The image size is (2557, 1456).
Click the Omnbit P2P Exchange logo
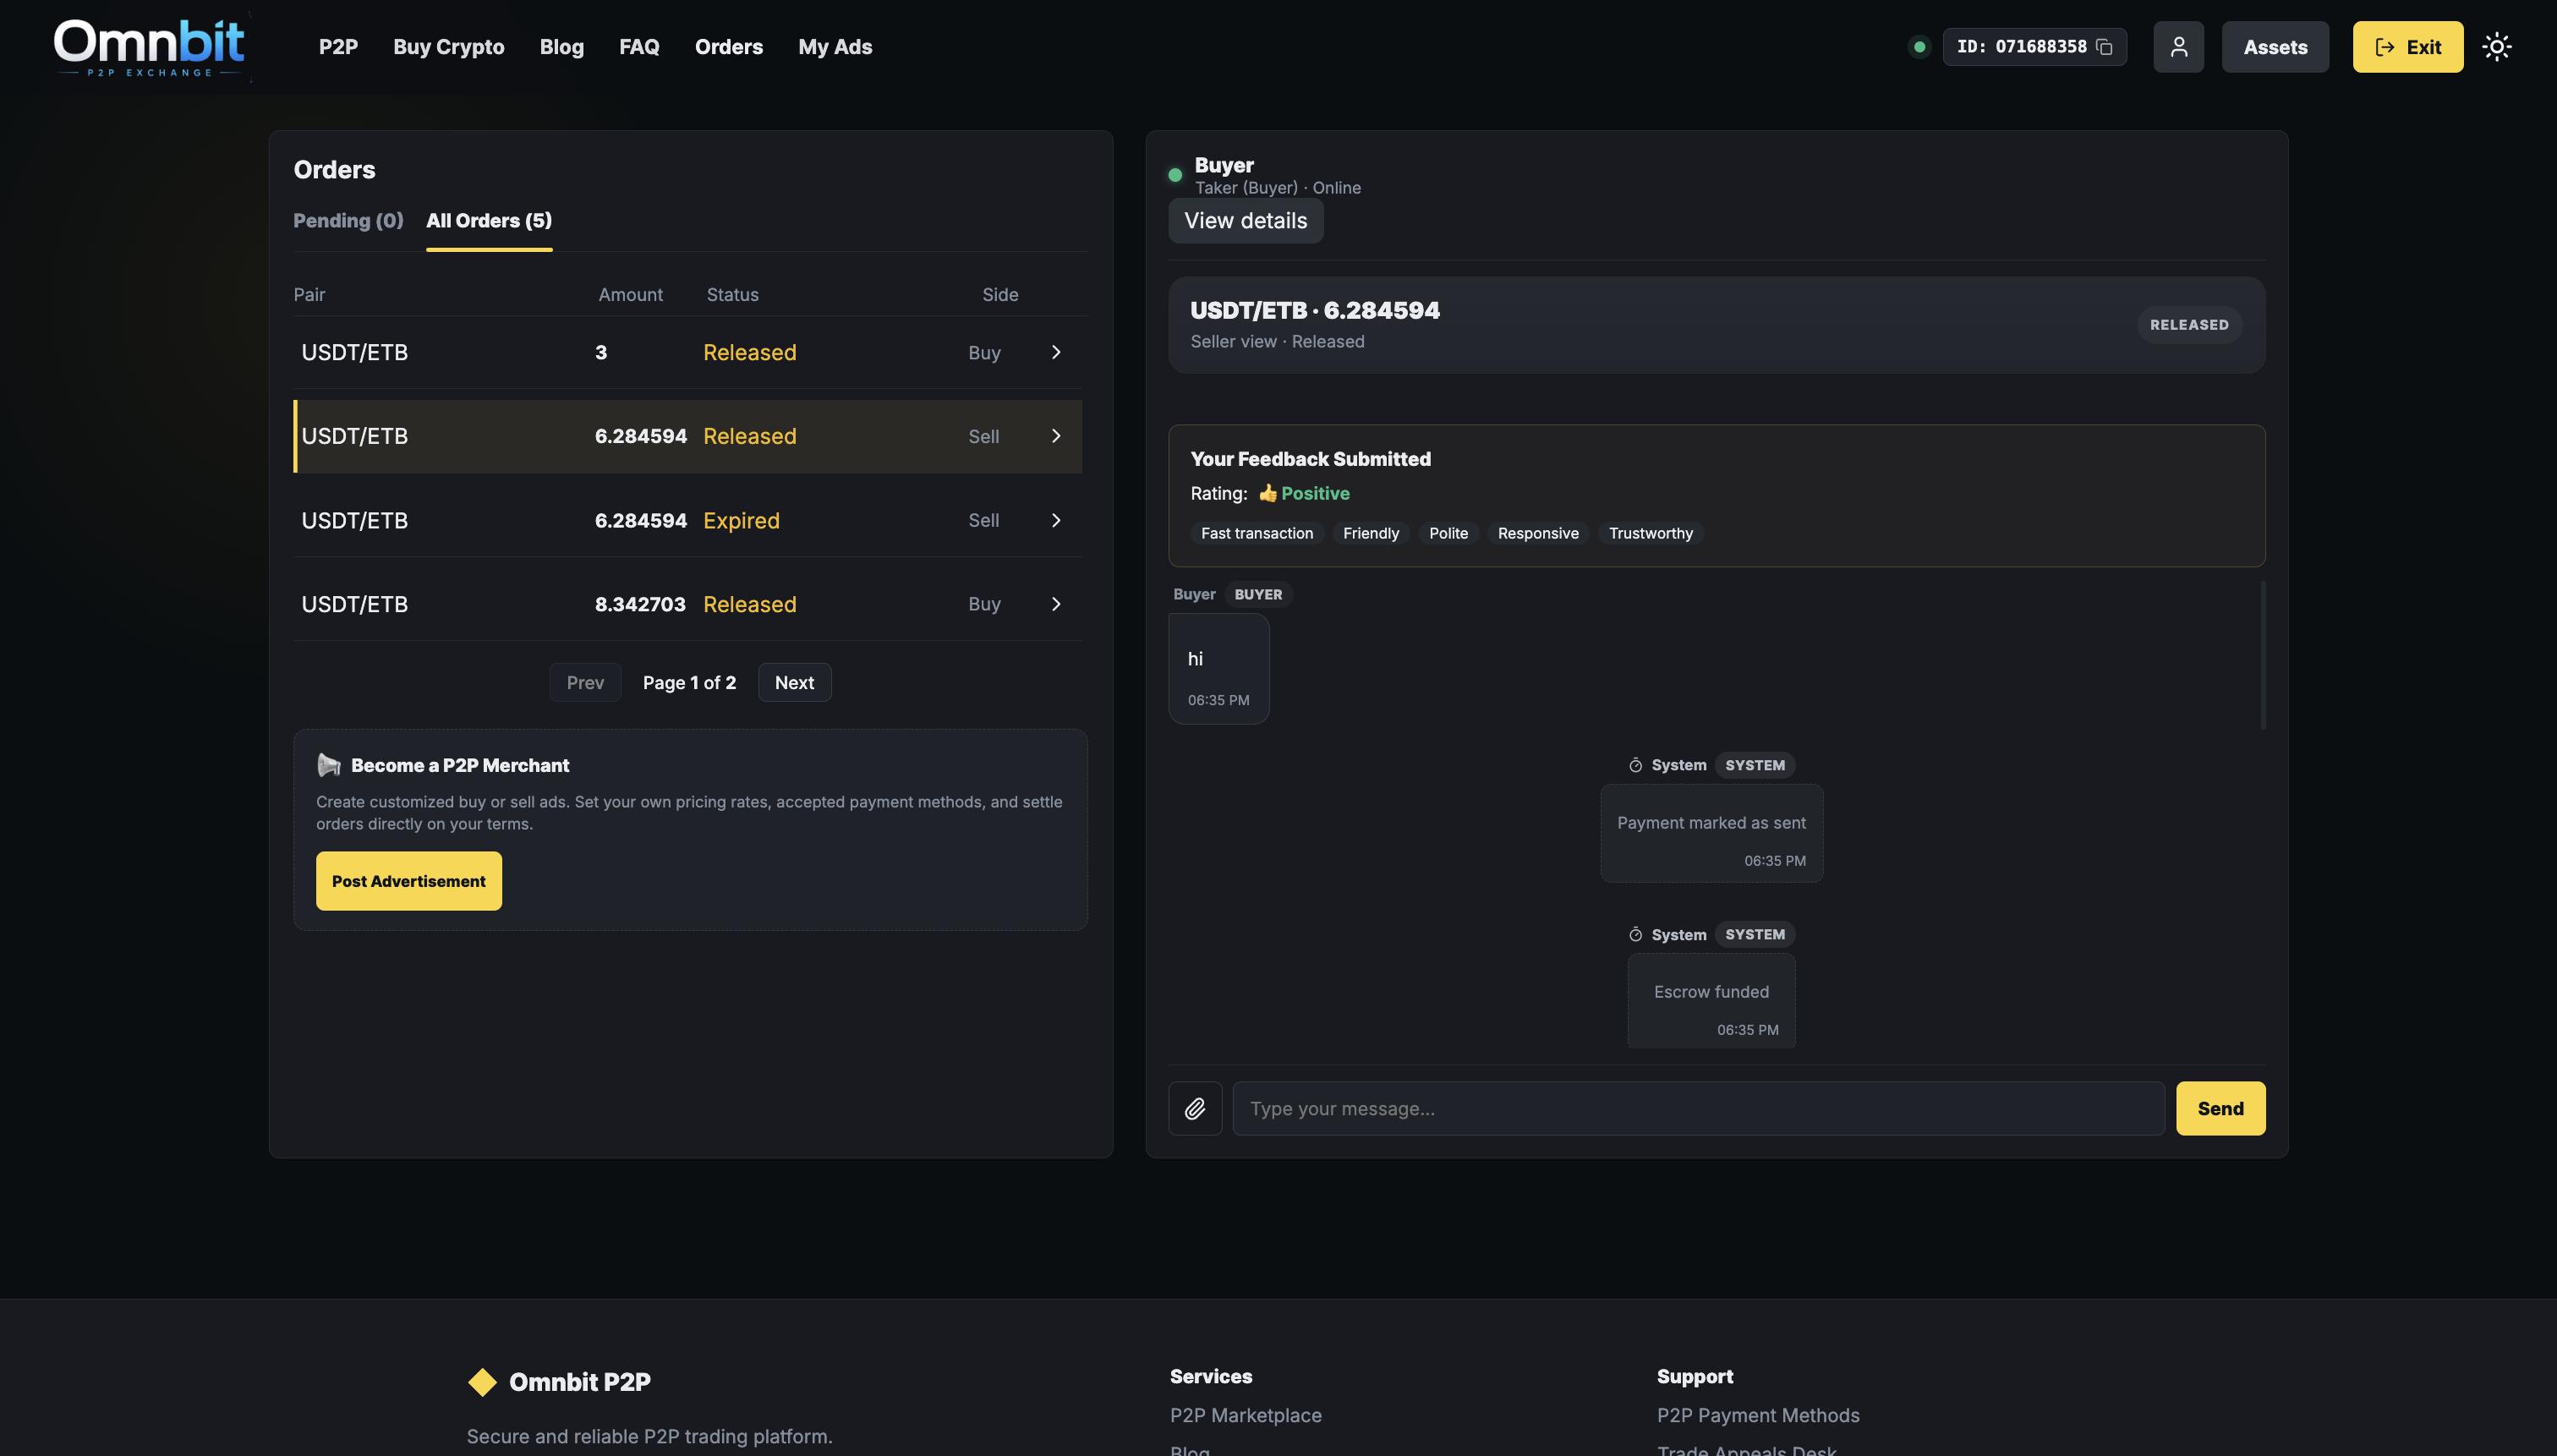149,47
